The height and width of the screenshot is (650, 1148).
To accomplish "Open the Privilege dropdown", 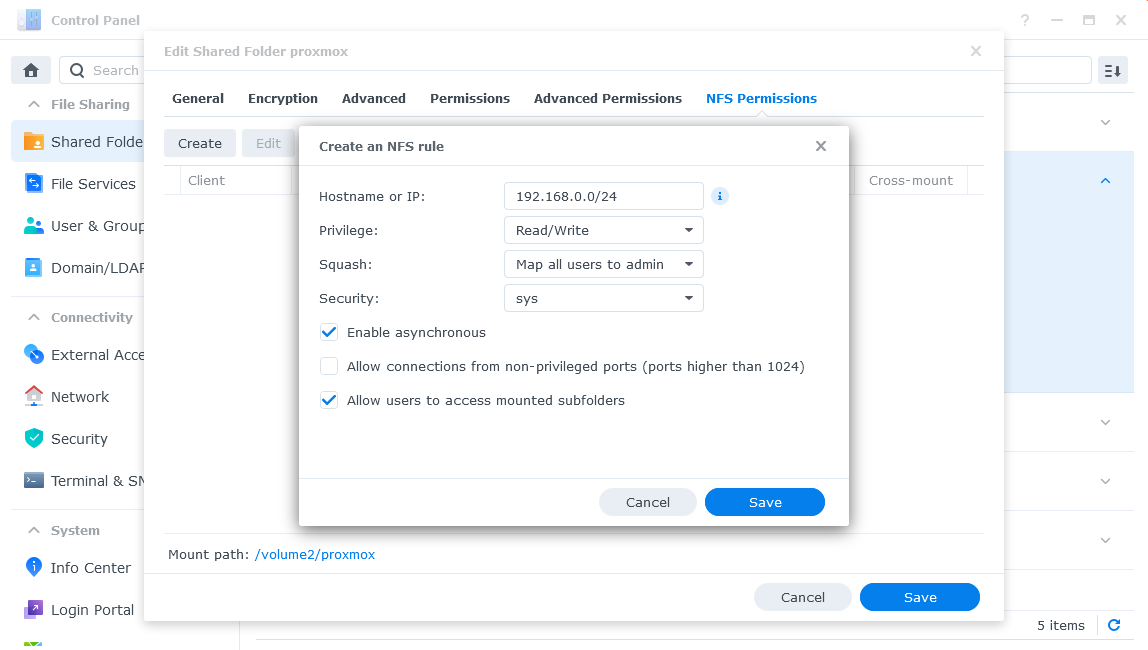I will (x=603, y=230).
